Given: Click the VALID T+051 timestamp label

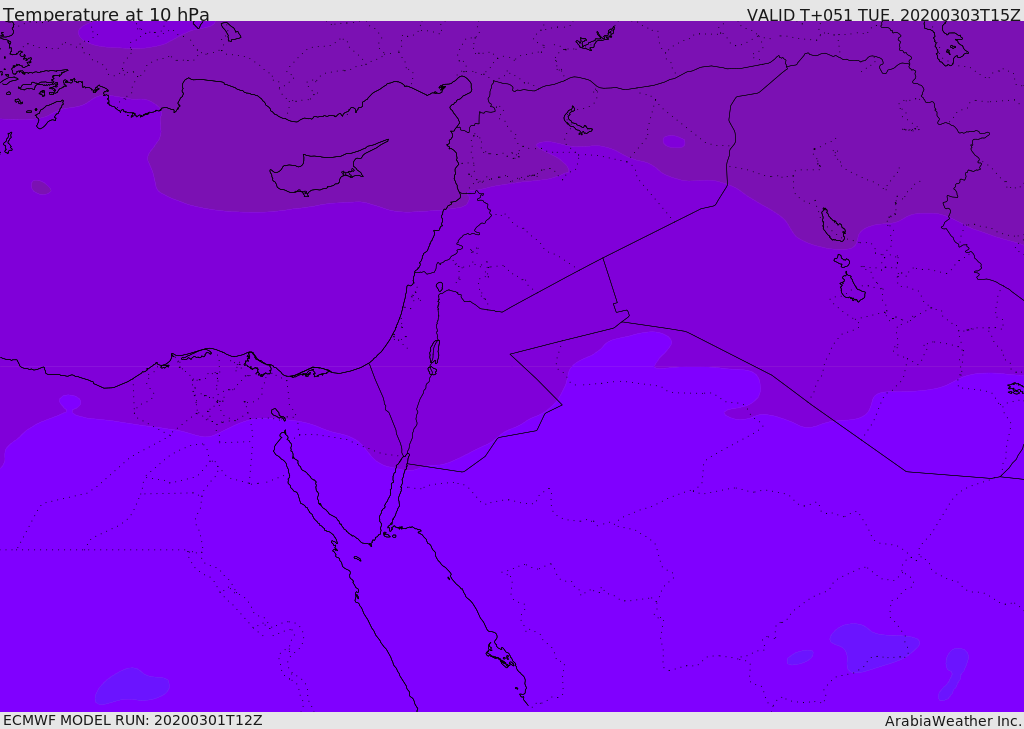Looking at the screenshot, I should (x=884, y=14).
